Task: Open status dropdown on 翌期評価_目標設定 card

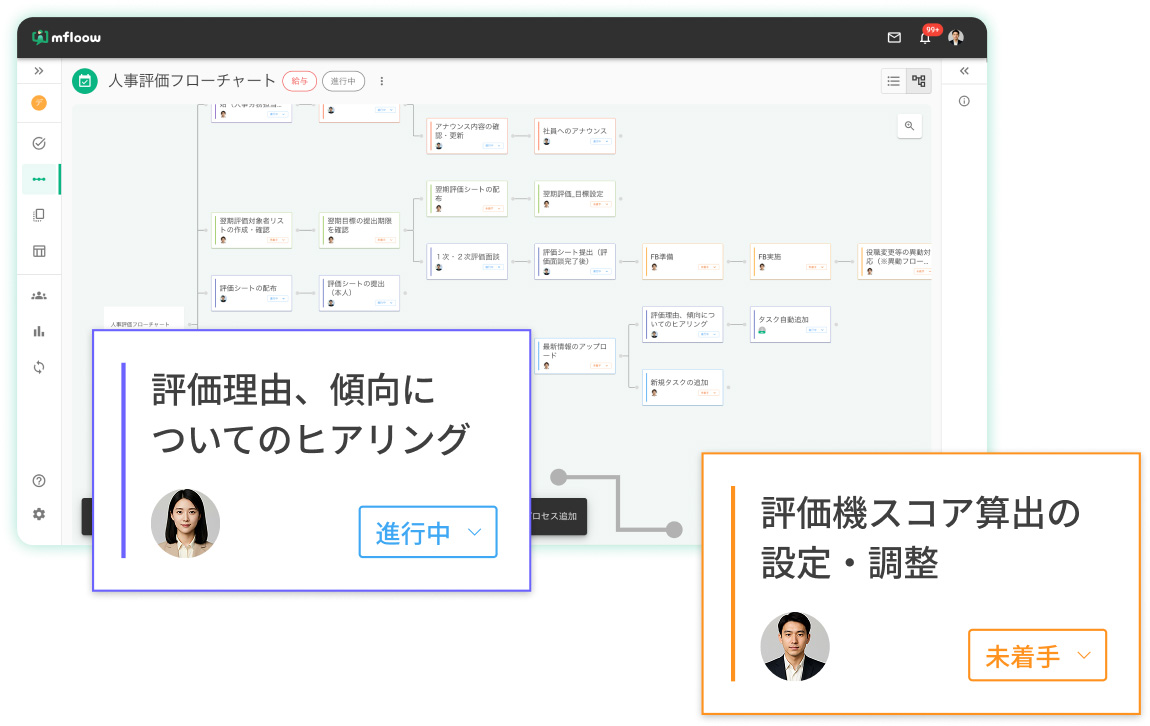Action: pos(600,205)
